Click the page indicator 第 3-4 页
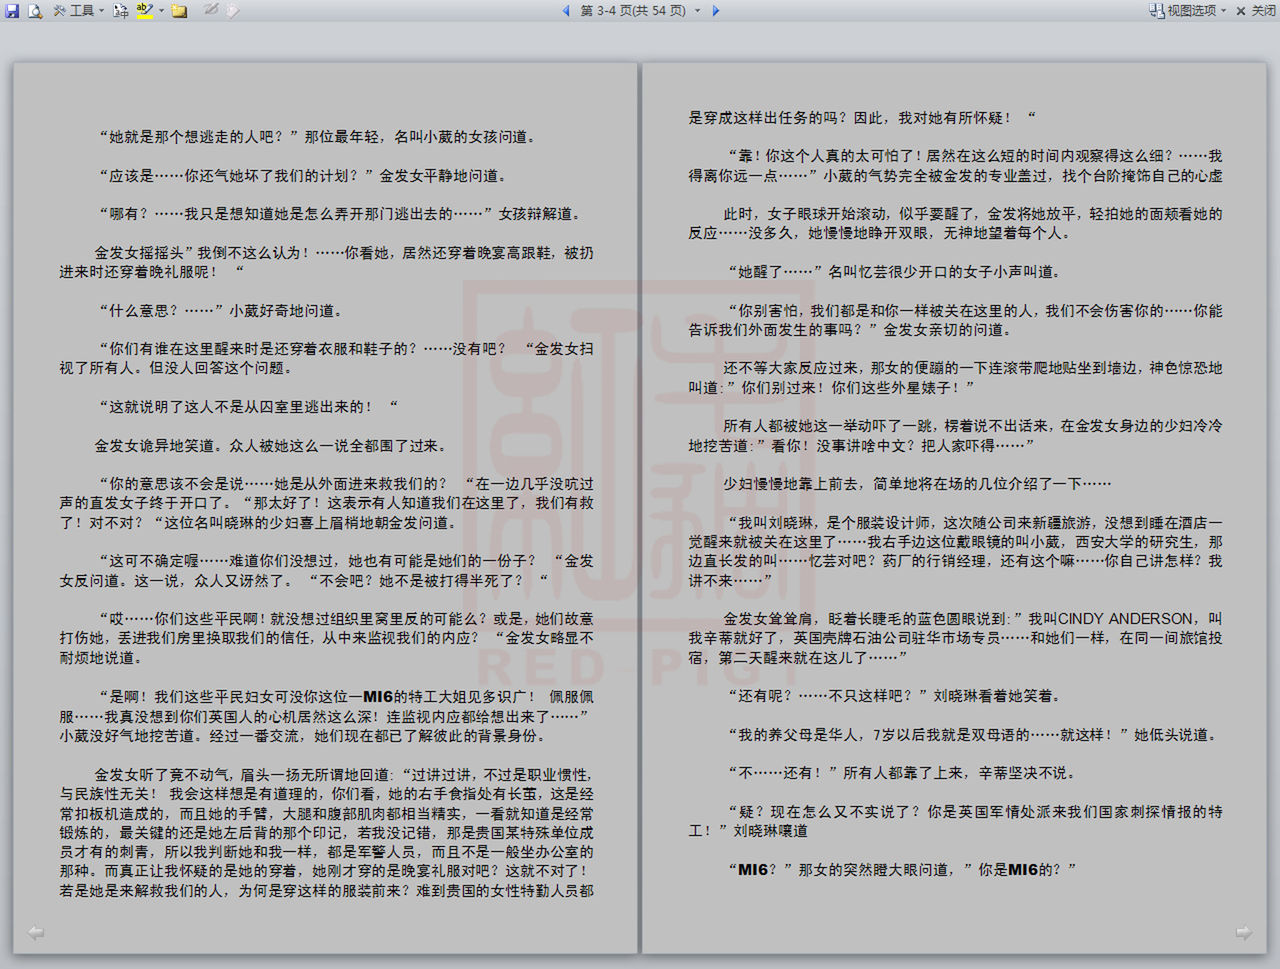1280x969 pixels. 632,11
